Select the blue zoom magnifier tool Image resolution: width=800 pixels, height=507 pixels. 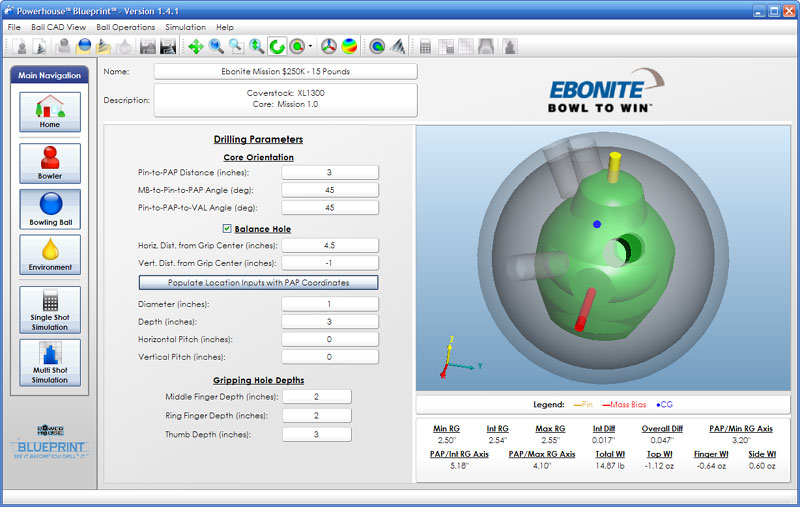click(216, 46)
